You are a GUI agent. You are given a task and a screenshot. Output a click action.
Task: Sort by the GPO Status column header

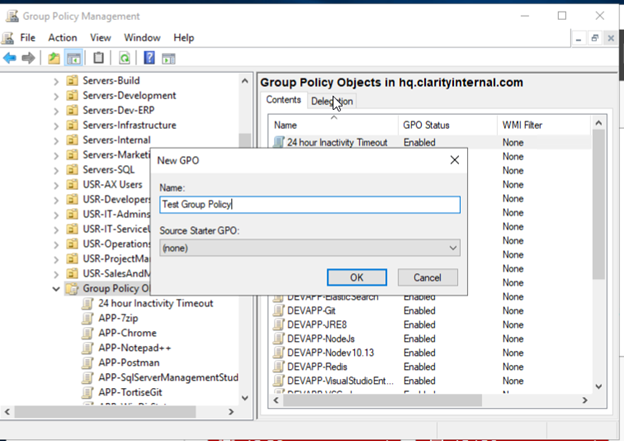tap(448, 125)
